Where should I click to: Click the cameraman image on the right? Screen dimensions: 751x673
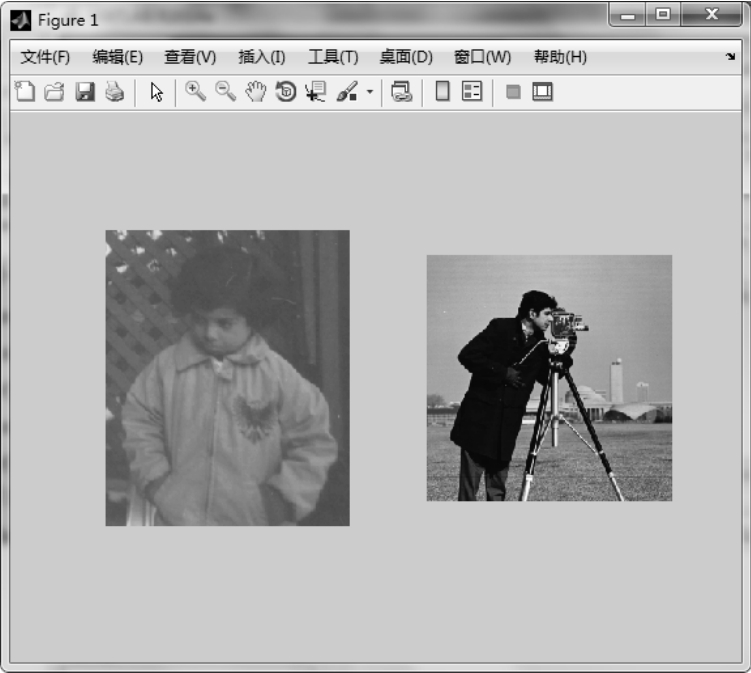[549, 378]
